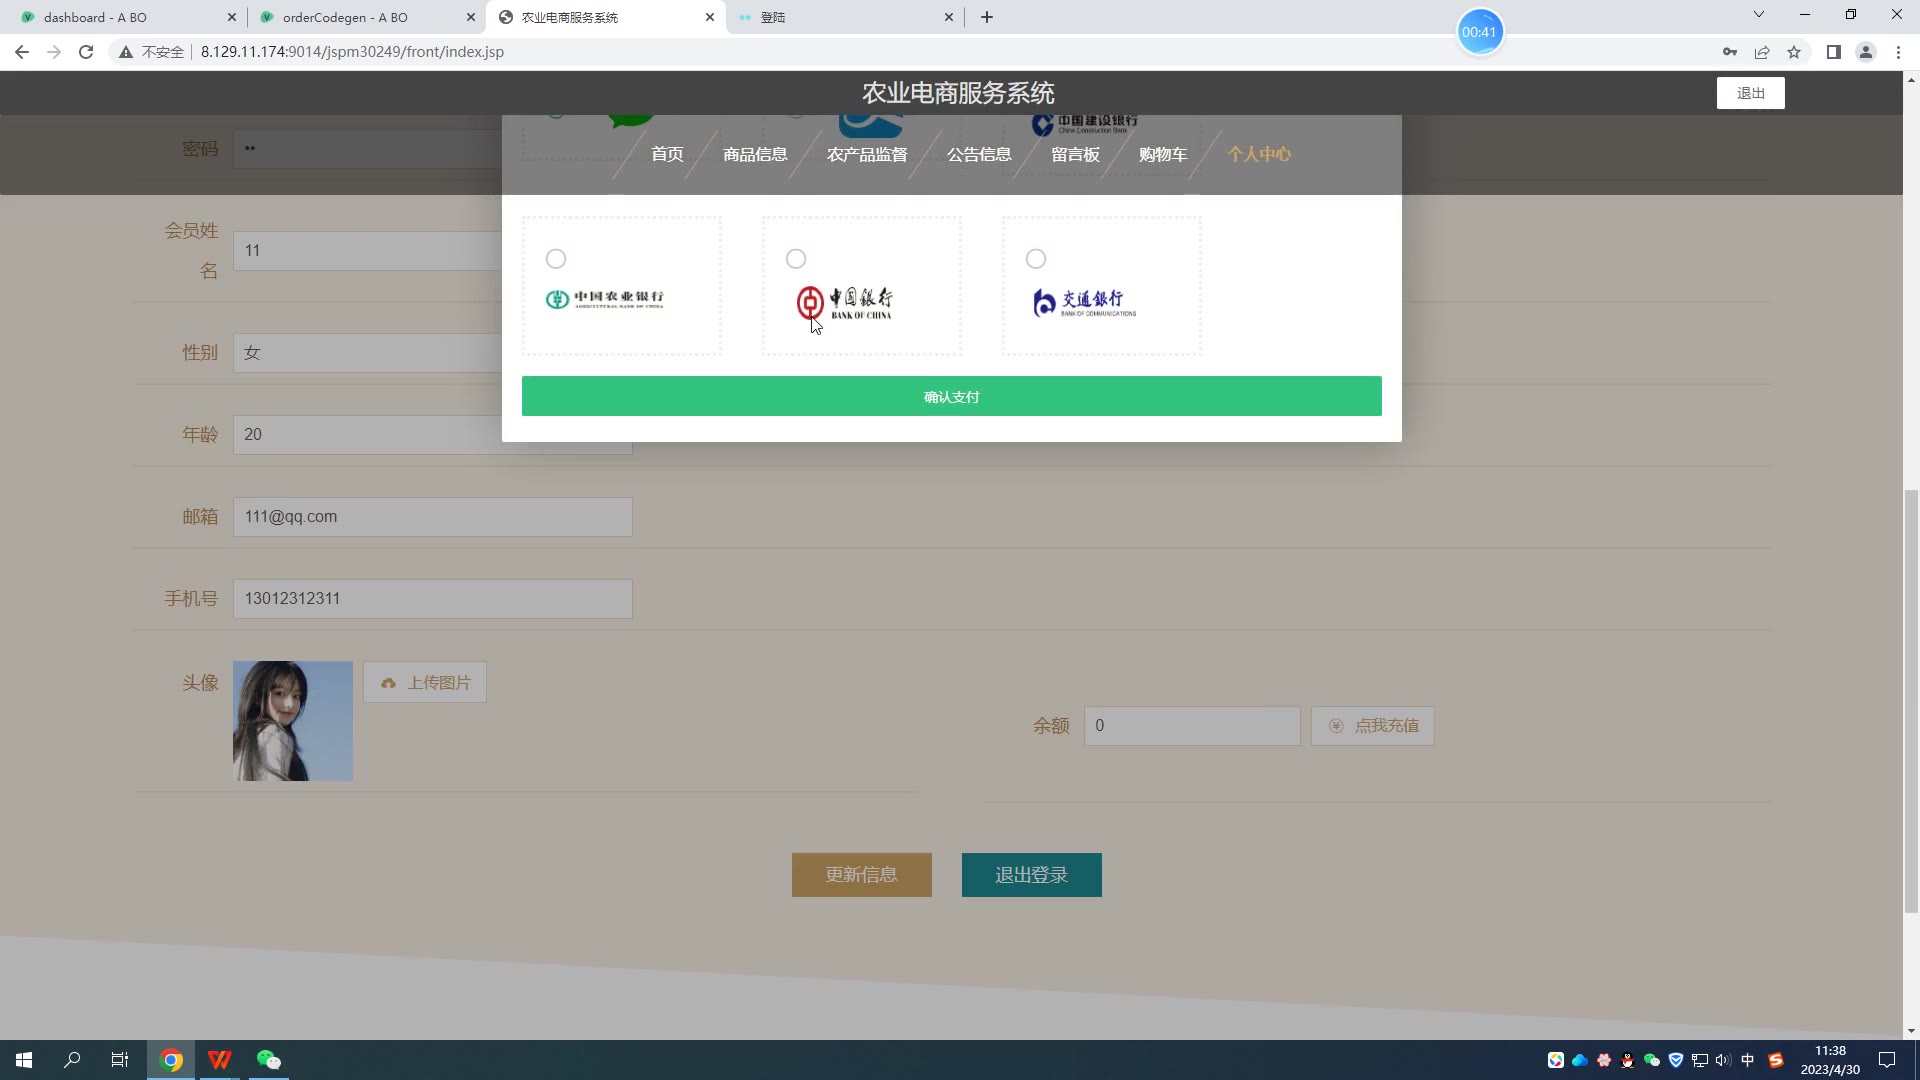Image resolution: width=1920 pixels, height=1080 pixels.
Task: Choose the Bank of Communications radio option
Action: point(1036,259)
